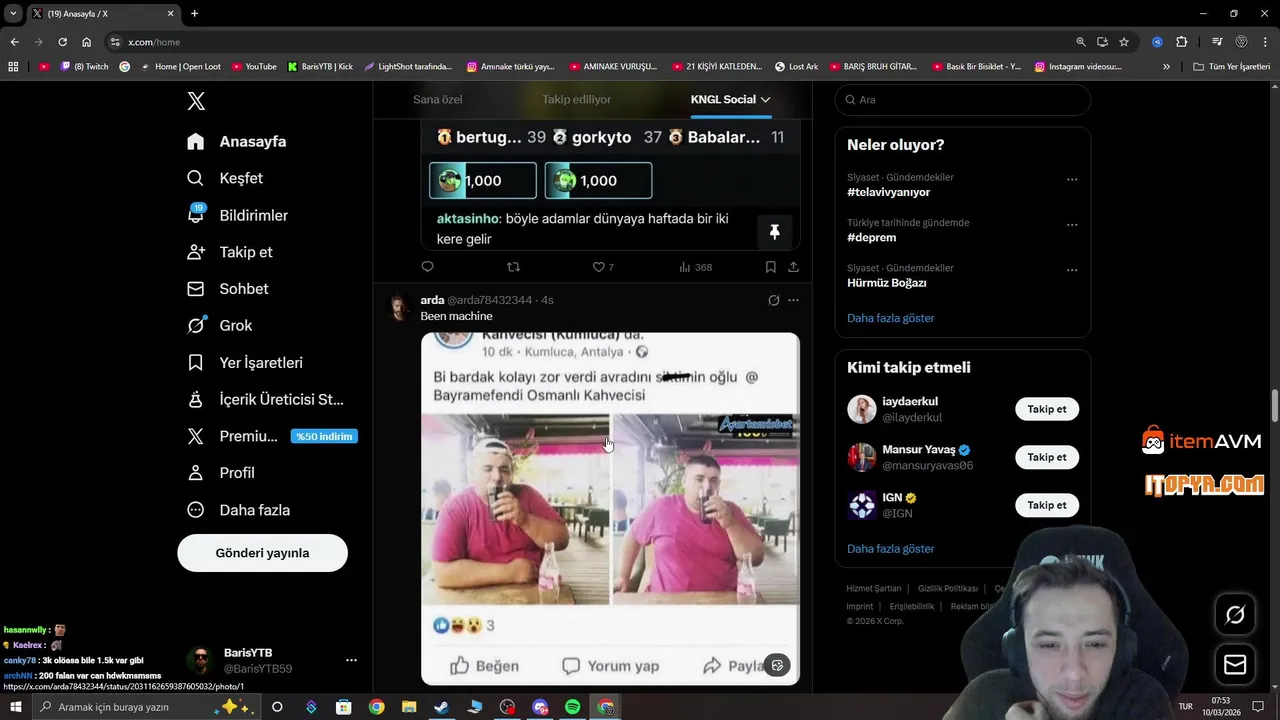Image resolution: width=1280 pixels, height=720 pixels.
Task: Reply to the post with 368 views
Action: coord(427,267)
